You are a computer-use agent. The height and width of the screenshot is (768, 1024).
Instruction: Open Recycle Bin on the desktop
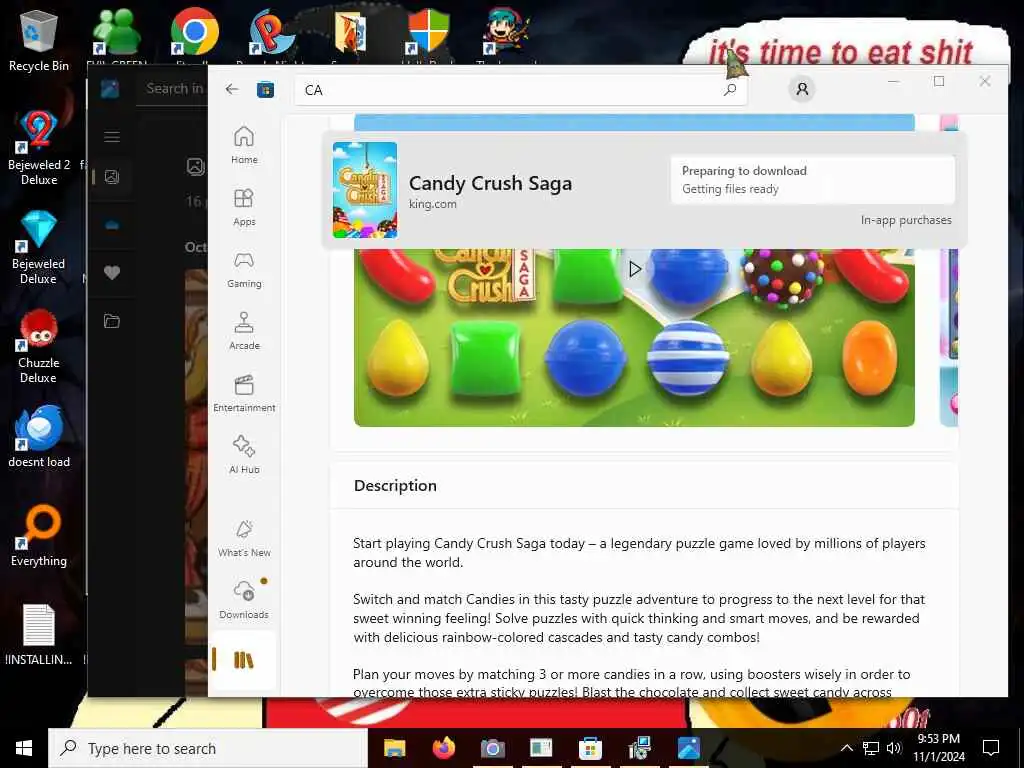pos(39,40)
